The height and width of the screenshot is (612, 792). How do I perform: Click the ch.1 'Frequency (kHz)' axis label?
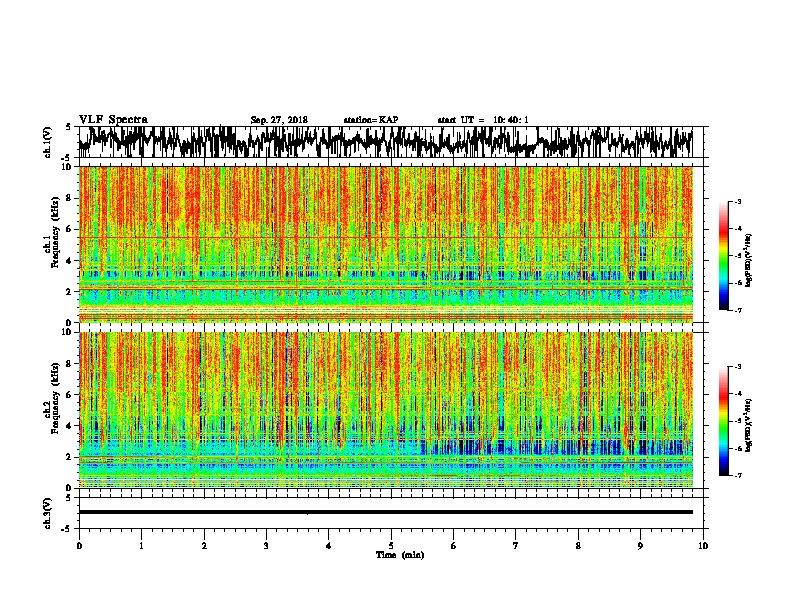pos(55,232)
